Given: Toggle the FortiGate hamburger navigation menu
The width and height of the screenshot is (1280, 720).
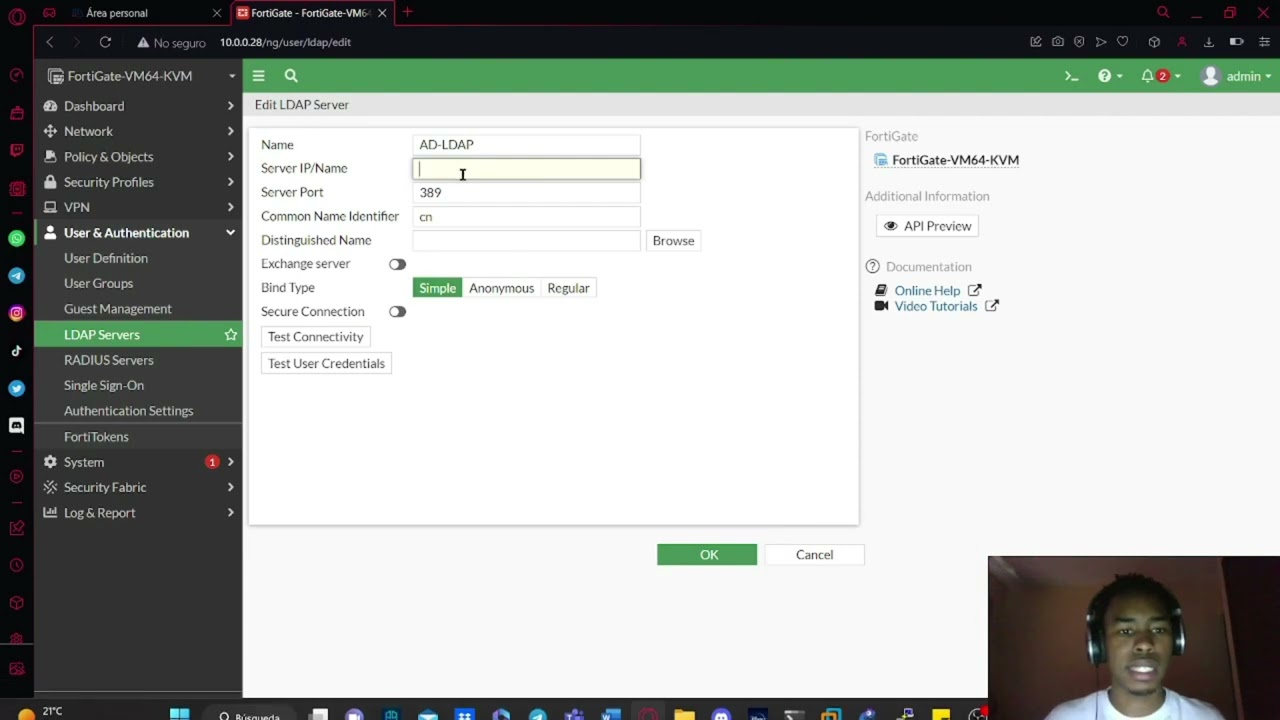Looking at the screenshot, I should [x=258, y=76].
